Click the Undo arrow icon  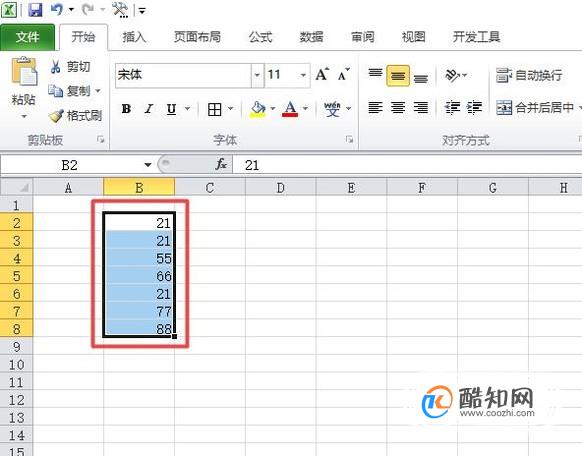[57, 9]
